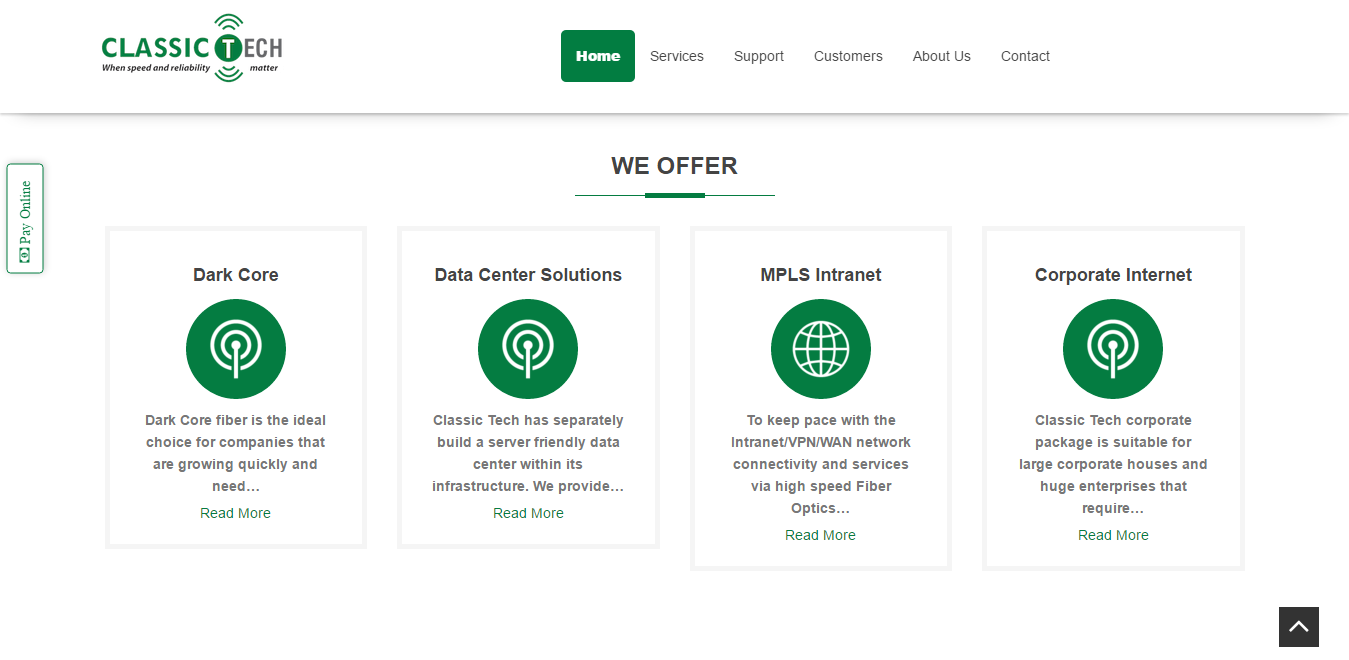The image size is (1349, 660).
Task: Click the Data Center Solutions signal icon
Action: (528, 349)
